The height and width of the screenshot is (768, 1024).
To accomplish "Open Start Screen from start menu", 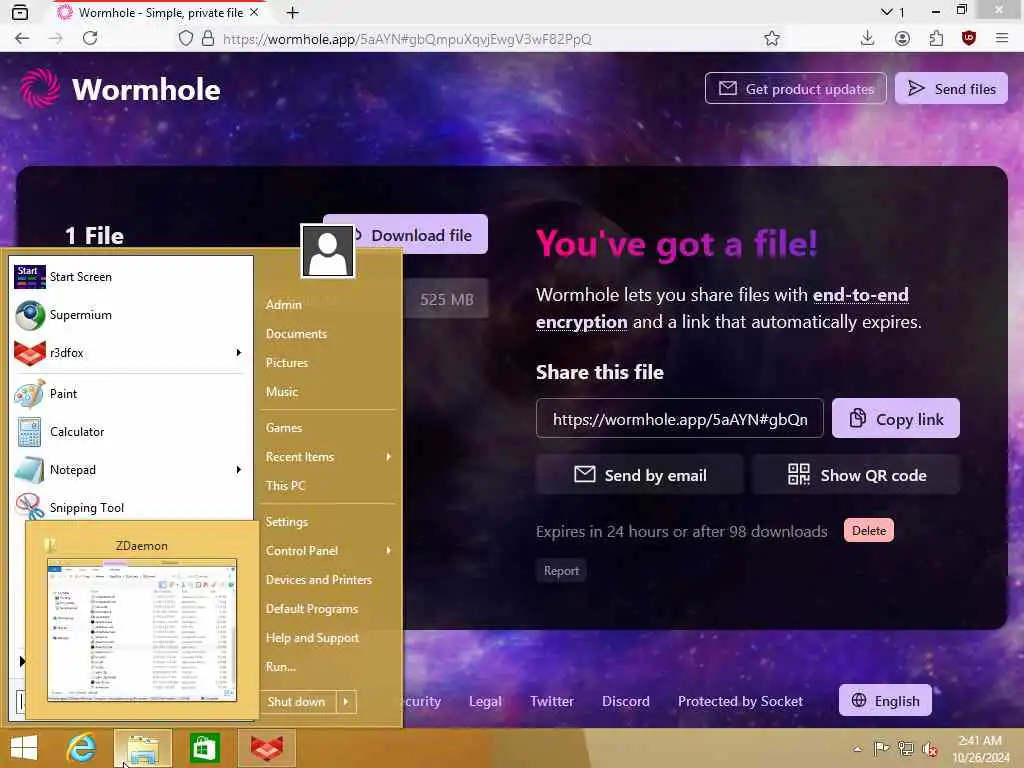I will coord(129,276).
